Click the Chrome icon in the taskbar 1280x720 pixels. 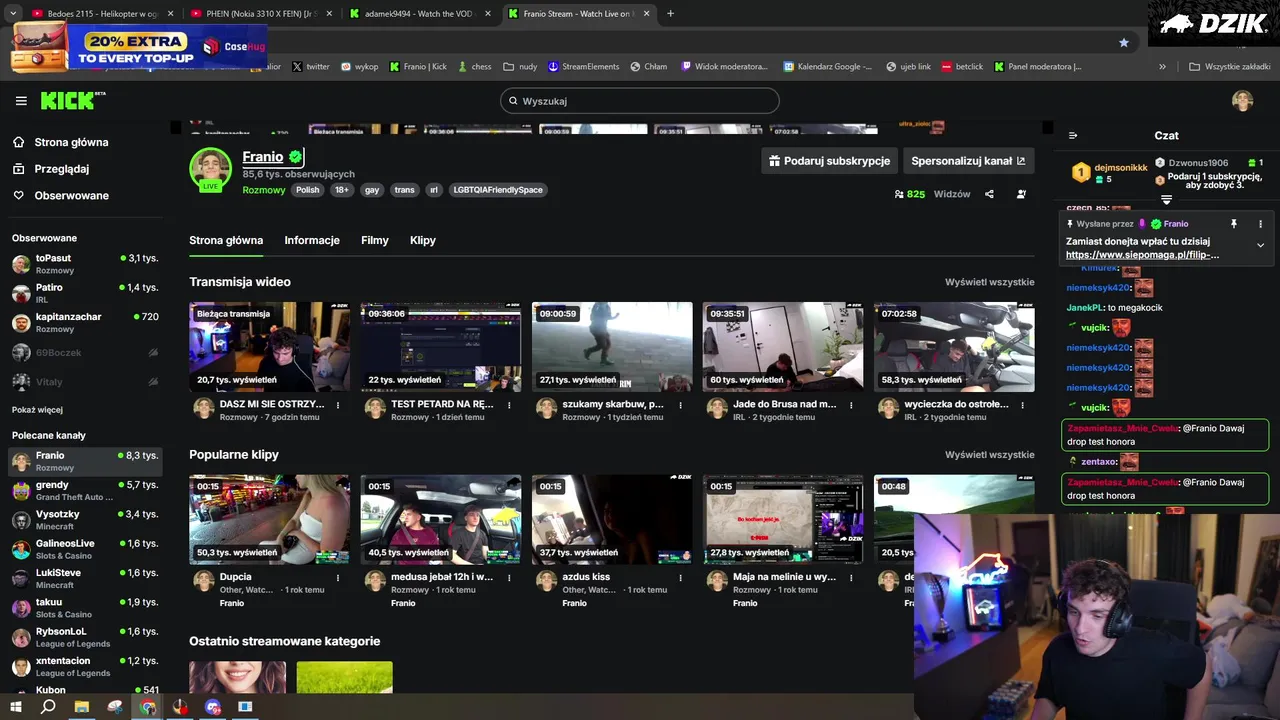pos(148,707)
